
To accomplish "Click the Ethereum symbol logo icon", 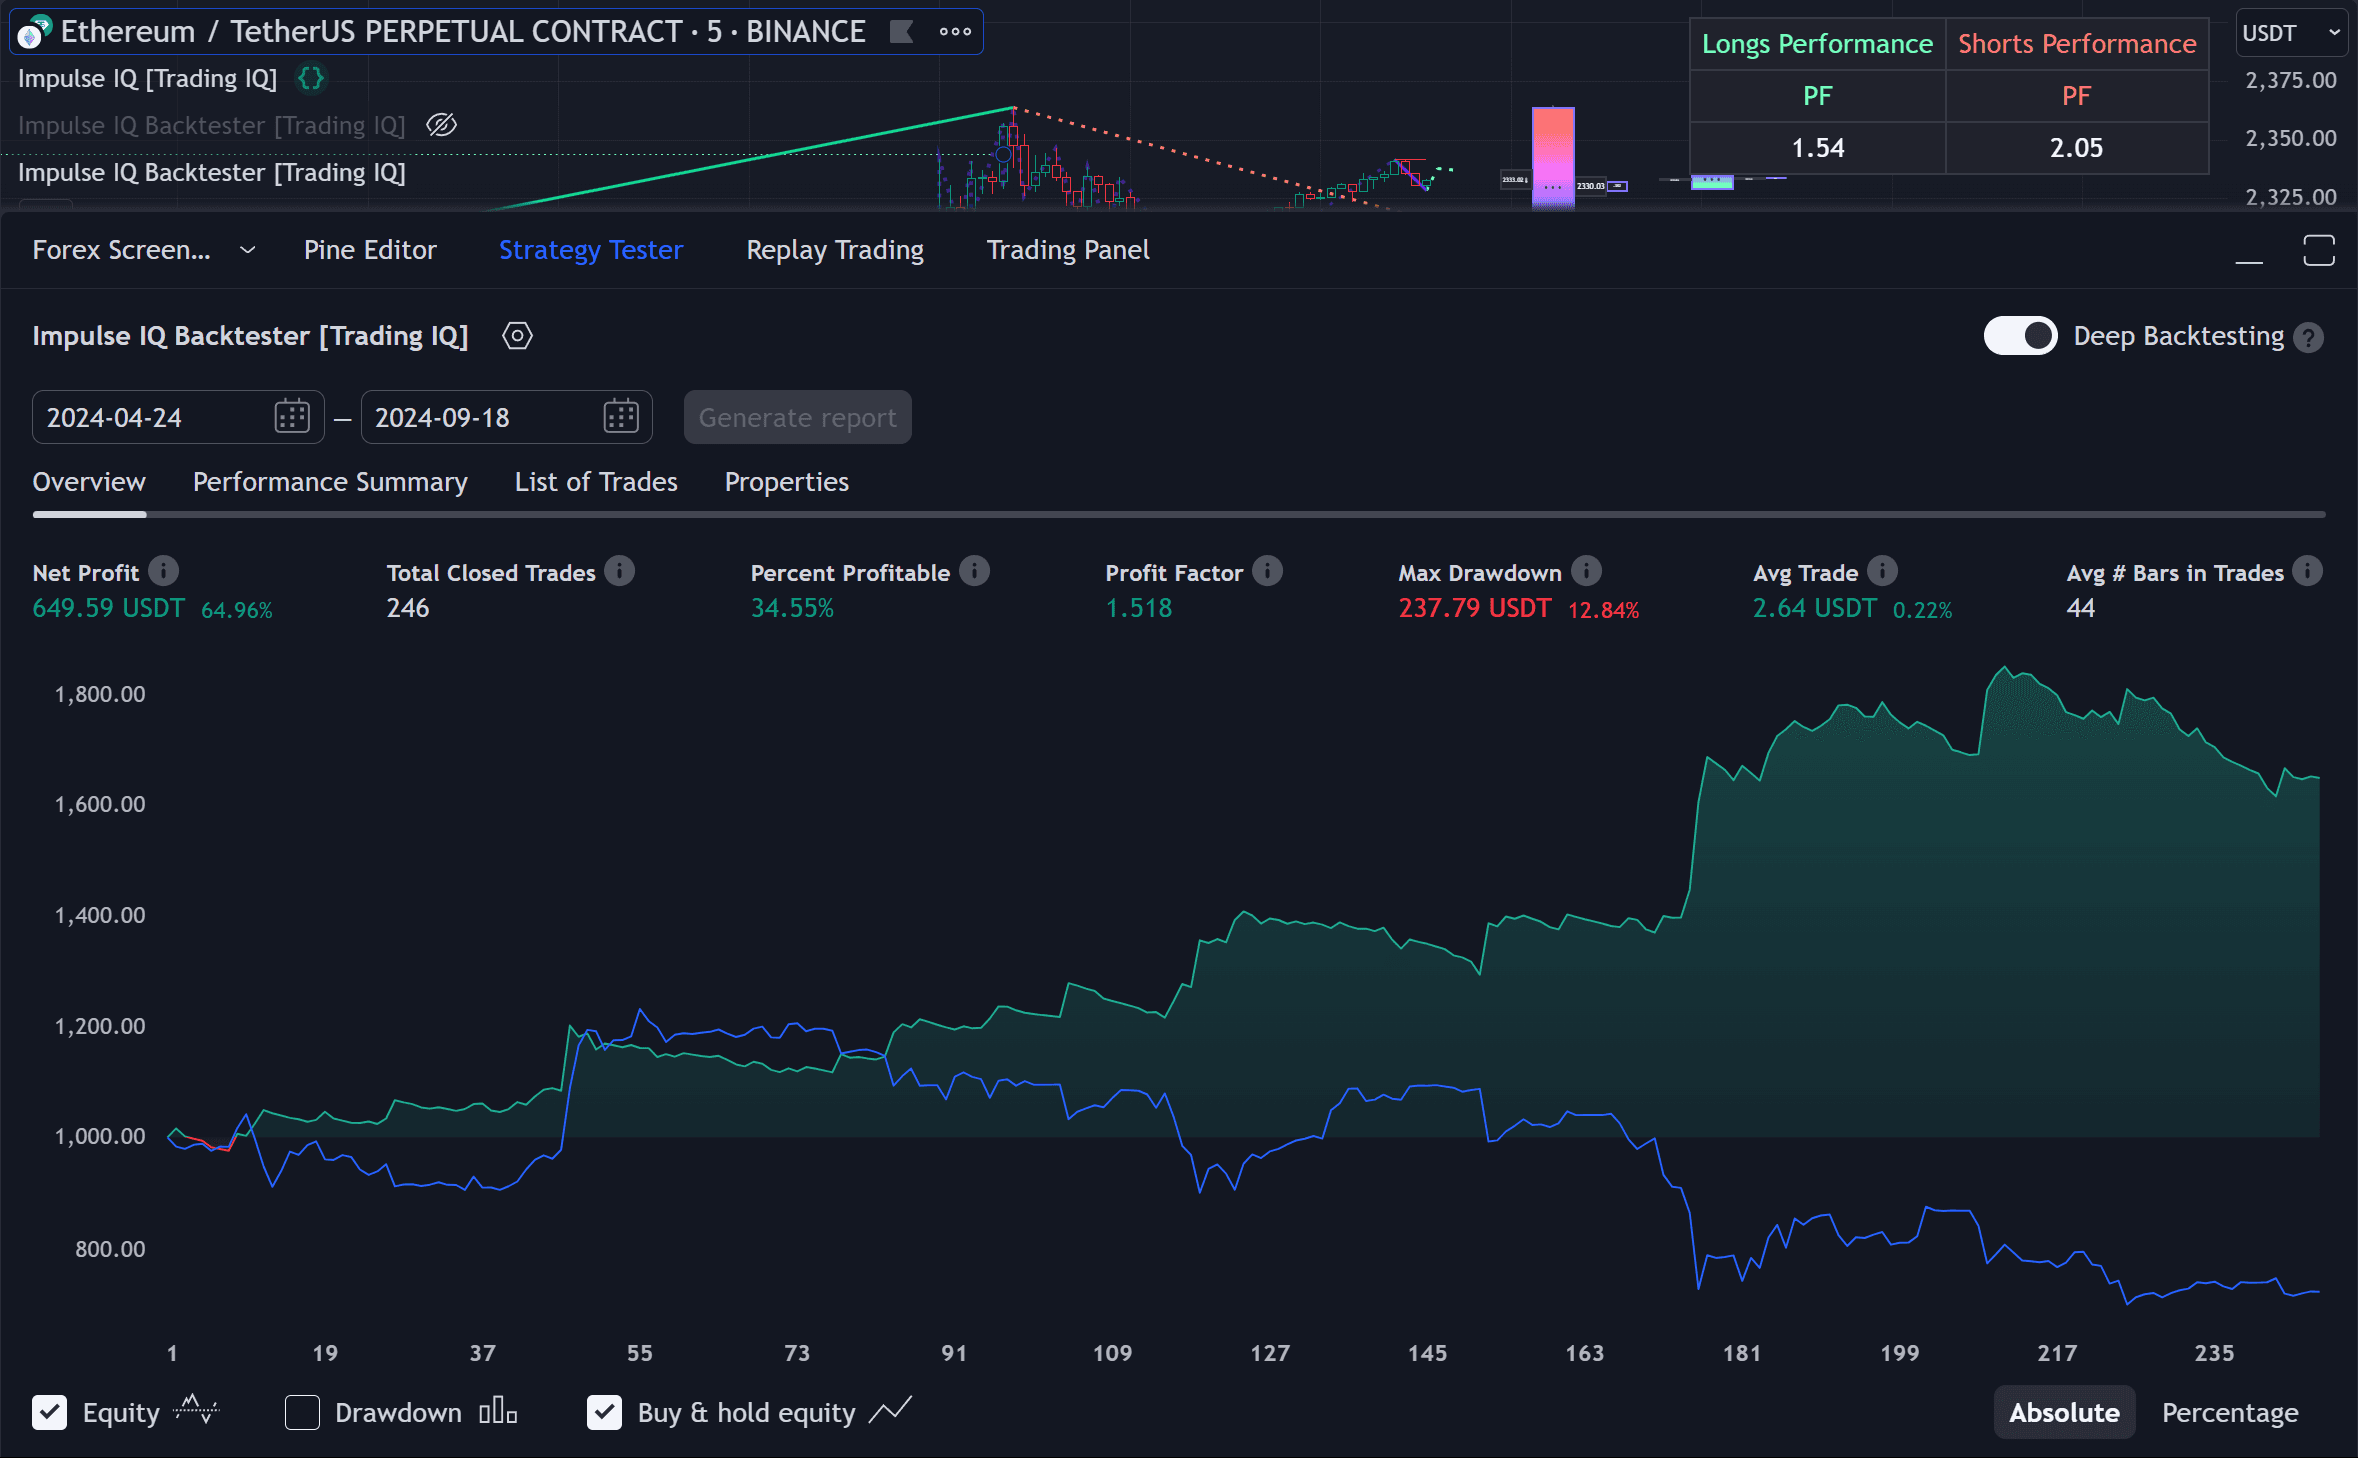I will pos(33,32).
